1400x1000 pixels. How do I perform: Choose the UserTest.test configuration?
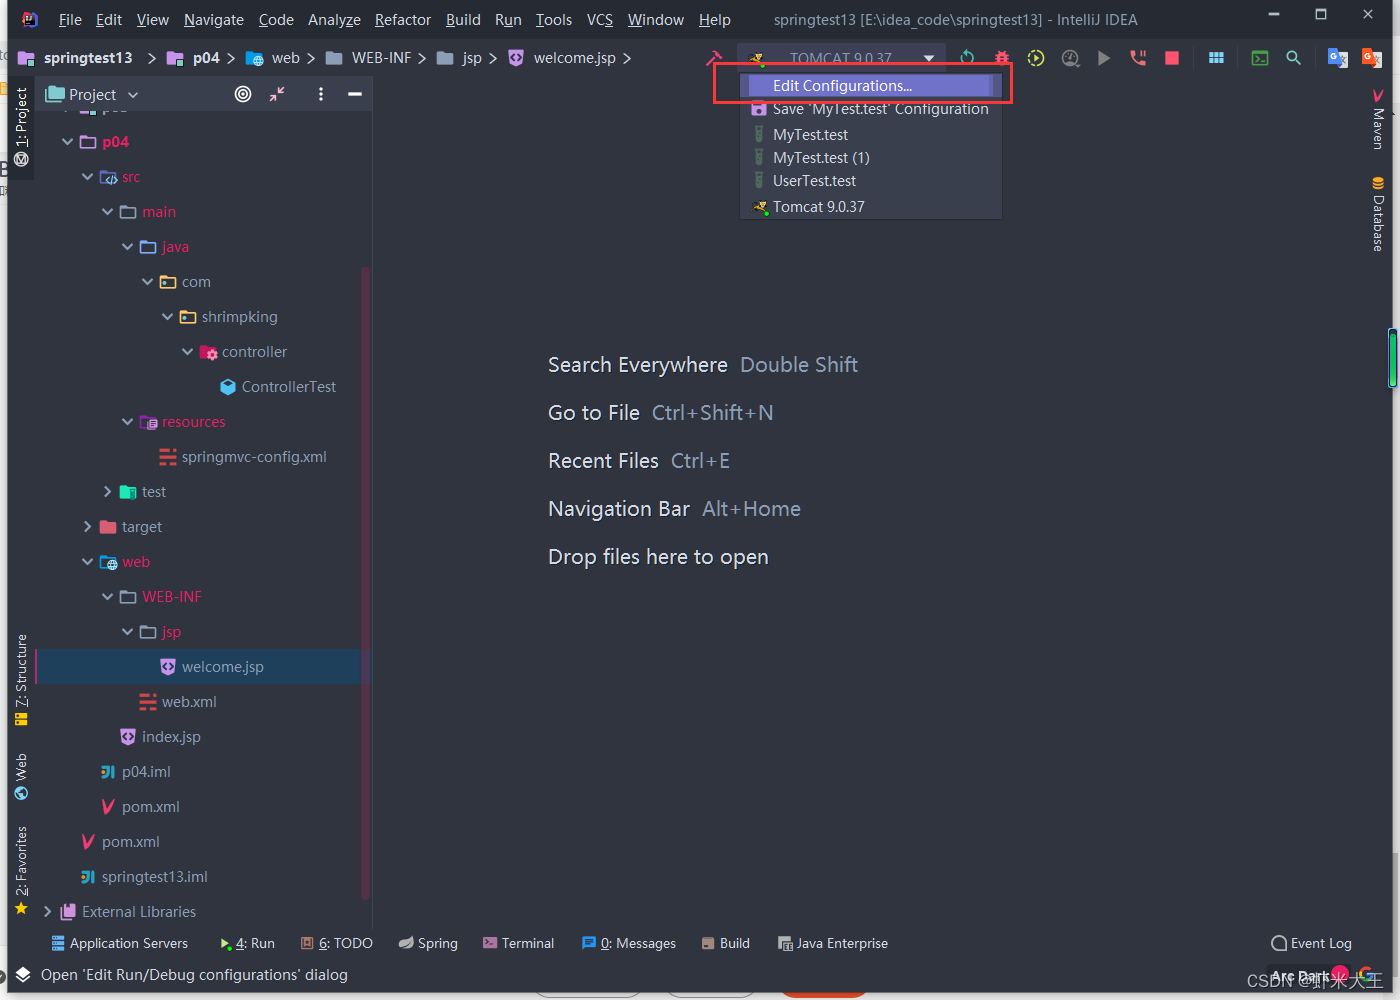coord(870,181)
